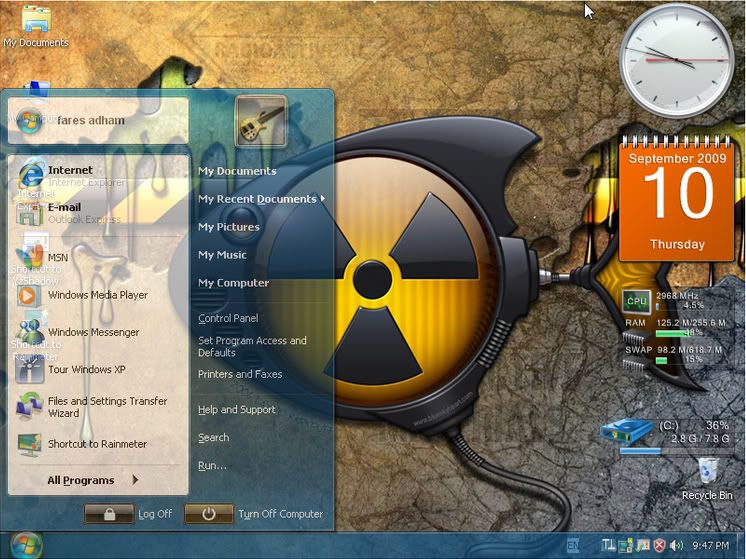Screen dimensions: 746x559
Task: Open Help and Support
Action: click(236, 410)
